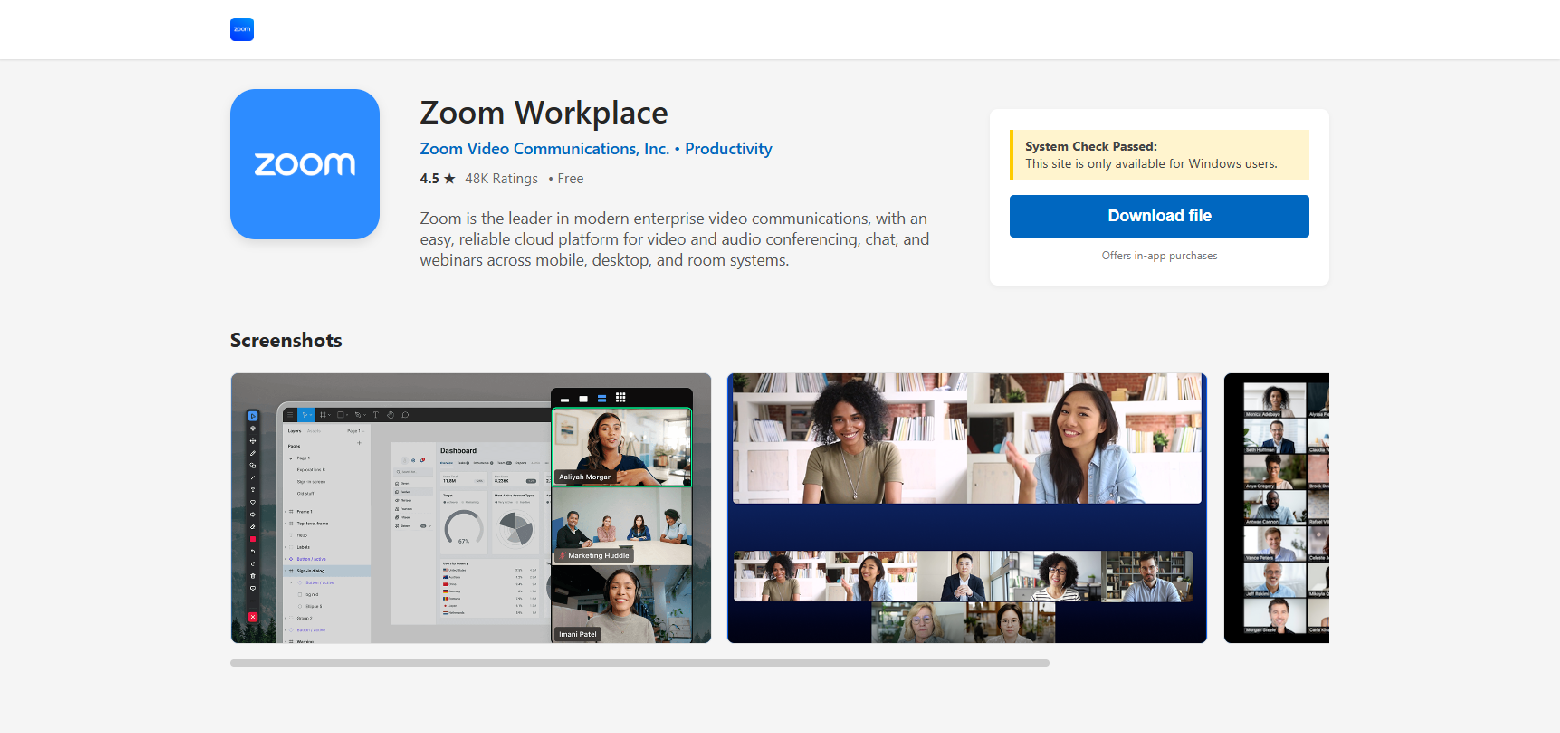Click the "48K Ratings" text
The height and width of the screenshot is (733, 1560).
501,179
